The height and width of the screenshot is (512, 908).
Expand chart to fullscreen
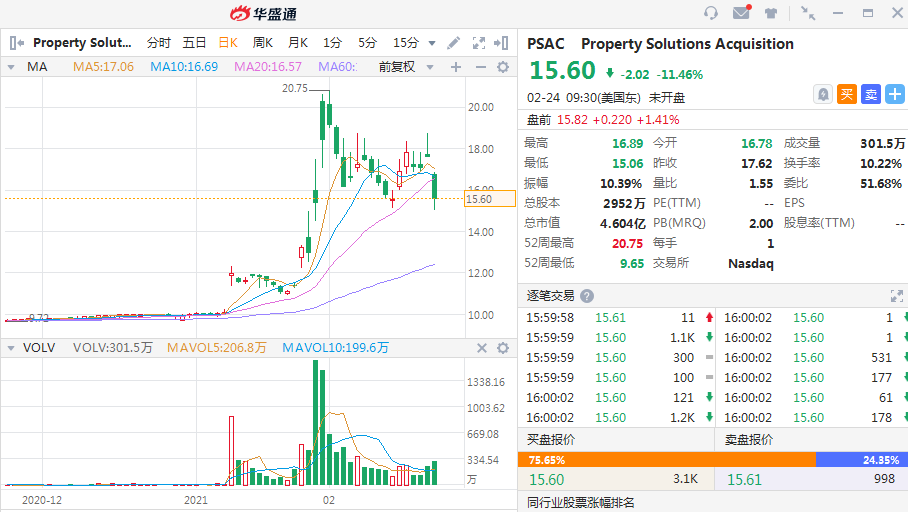pos(478,43)
